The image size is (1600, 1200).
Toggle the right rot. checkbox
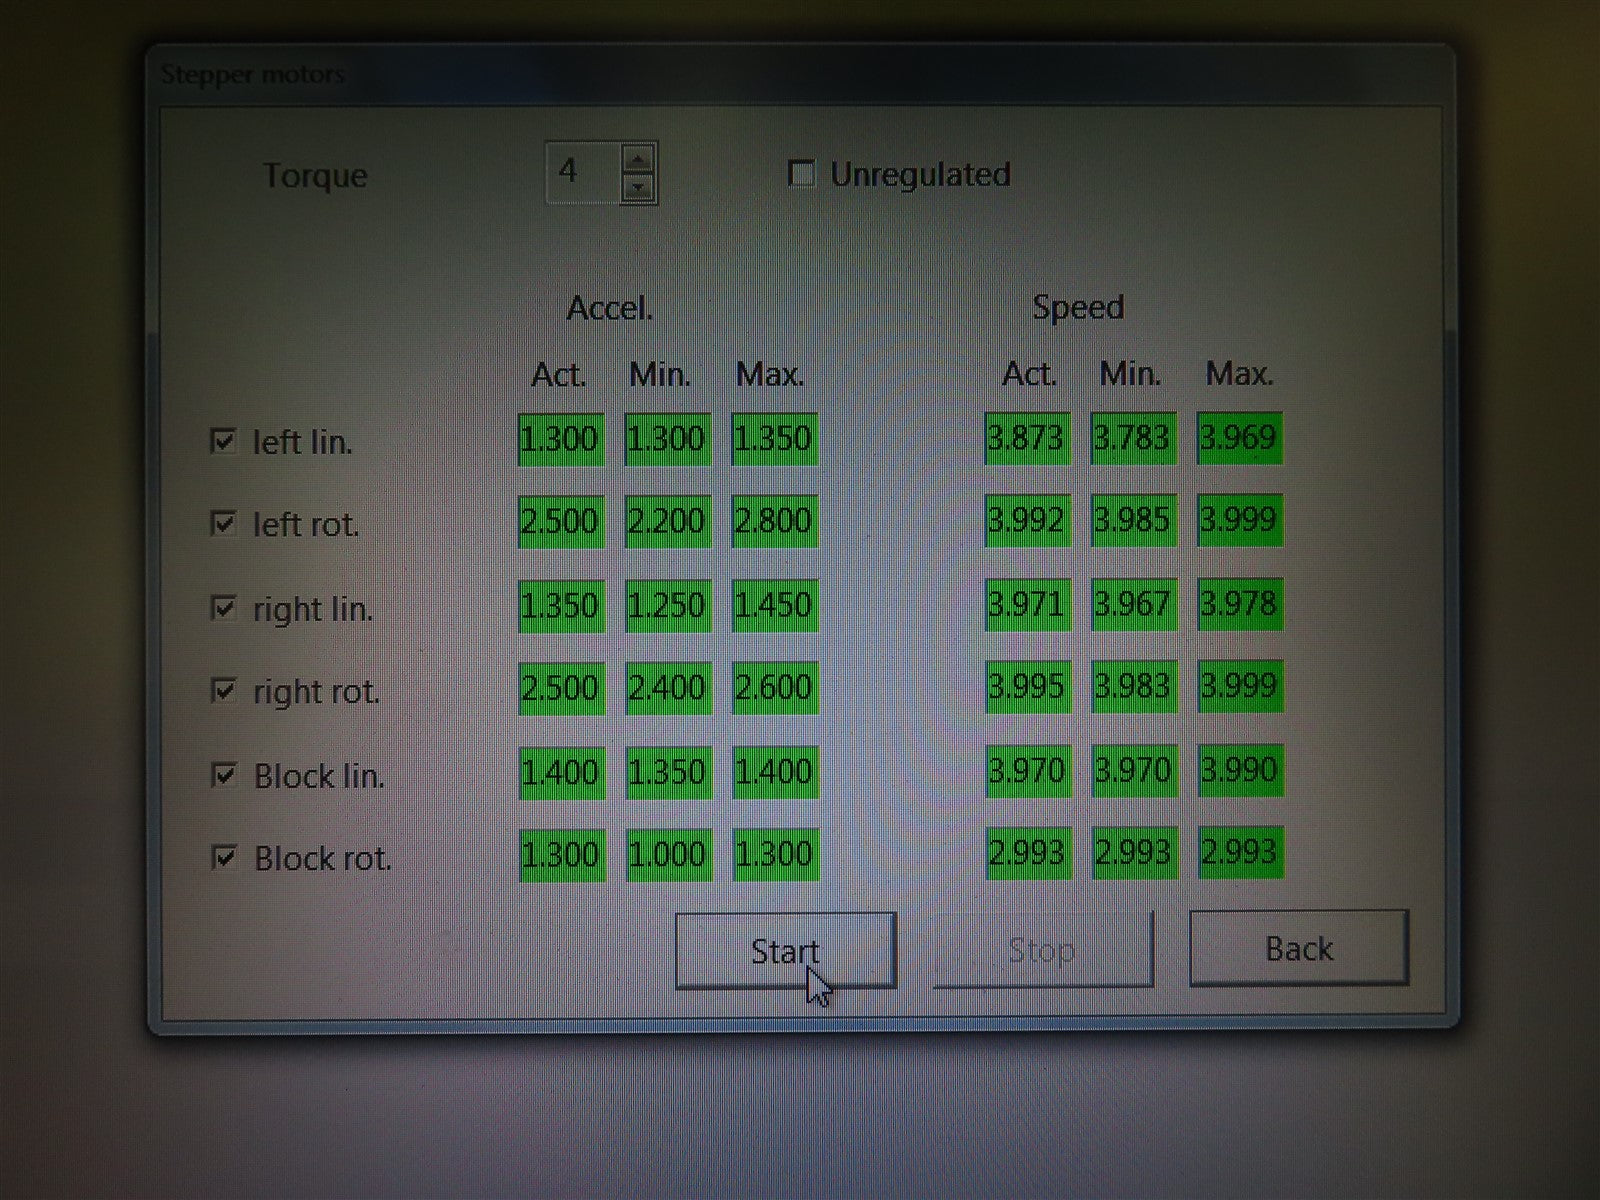point(223,691)
